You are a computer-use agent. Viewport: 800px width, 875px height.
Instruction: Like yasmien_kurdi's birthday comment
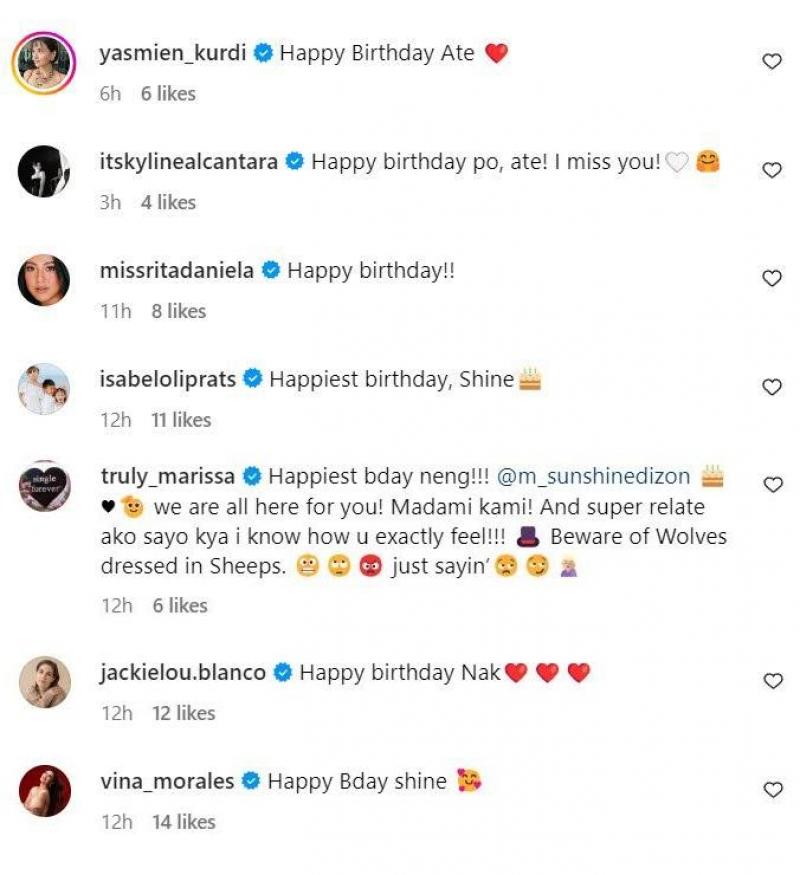pyautogui.click(x=772, y=62)
